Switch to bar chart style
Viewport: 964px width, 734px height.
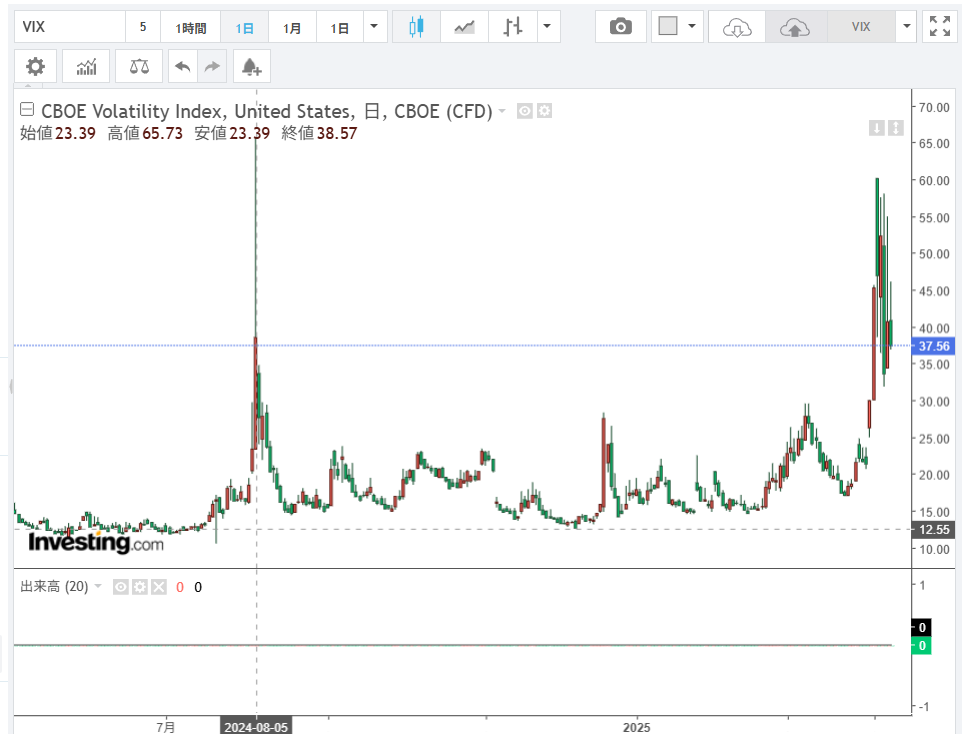(x=512, y=27)
